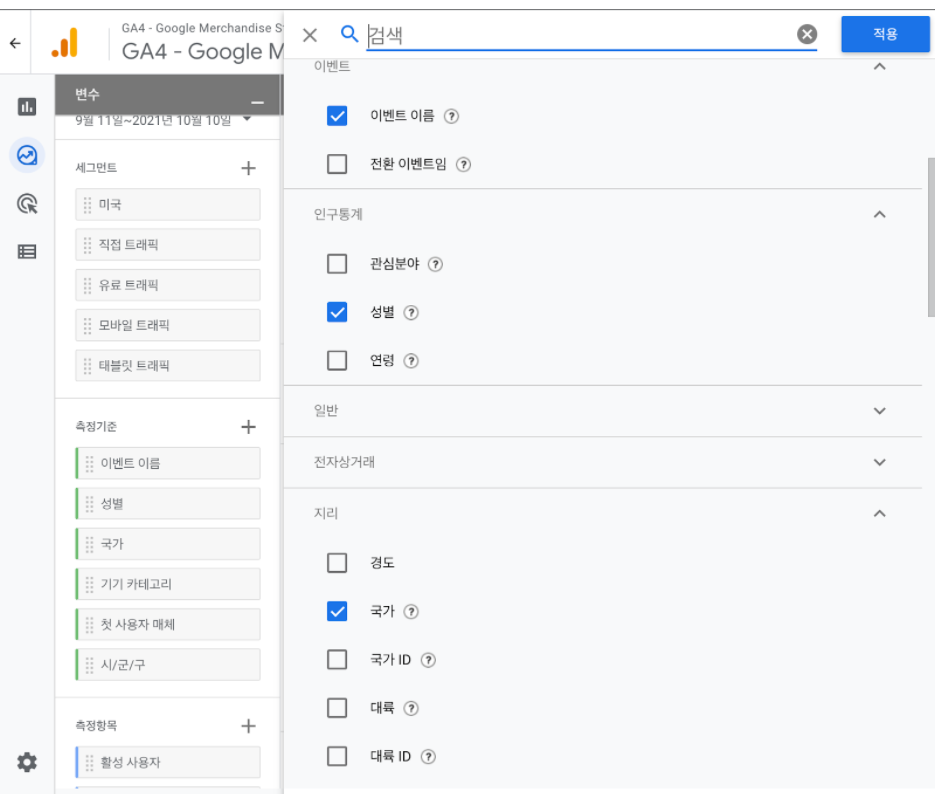Select the 태블릿 트래픽 segment

point(168,365)
